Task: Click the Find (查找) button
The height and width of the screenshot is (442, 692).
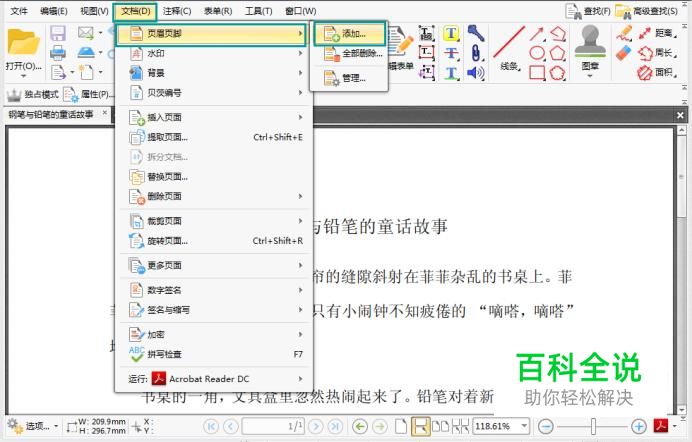Action: click(x=589, y=11)
